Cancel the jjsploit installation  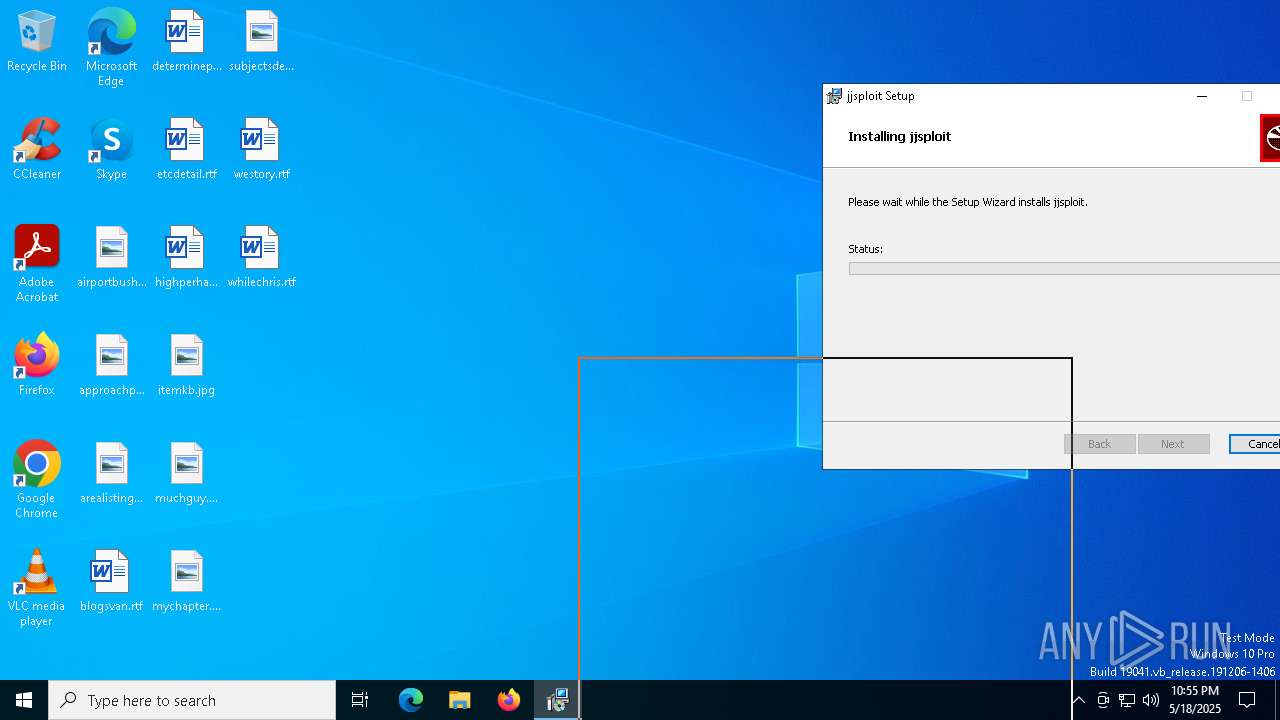point(1255,444)
